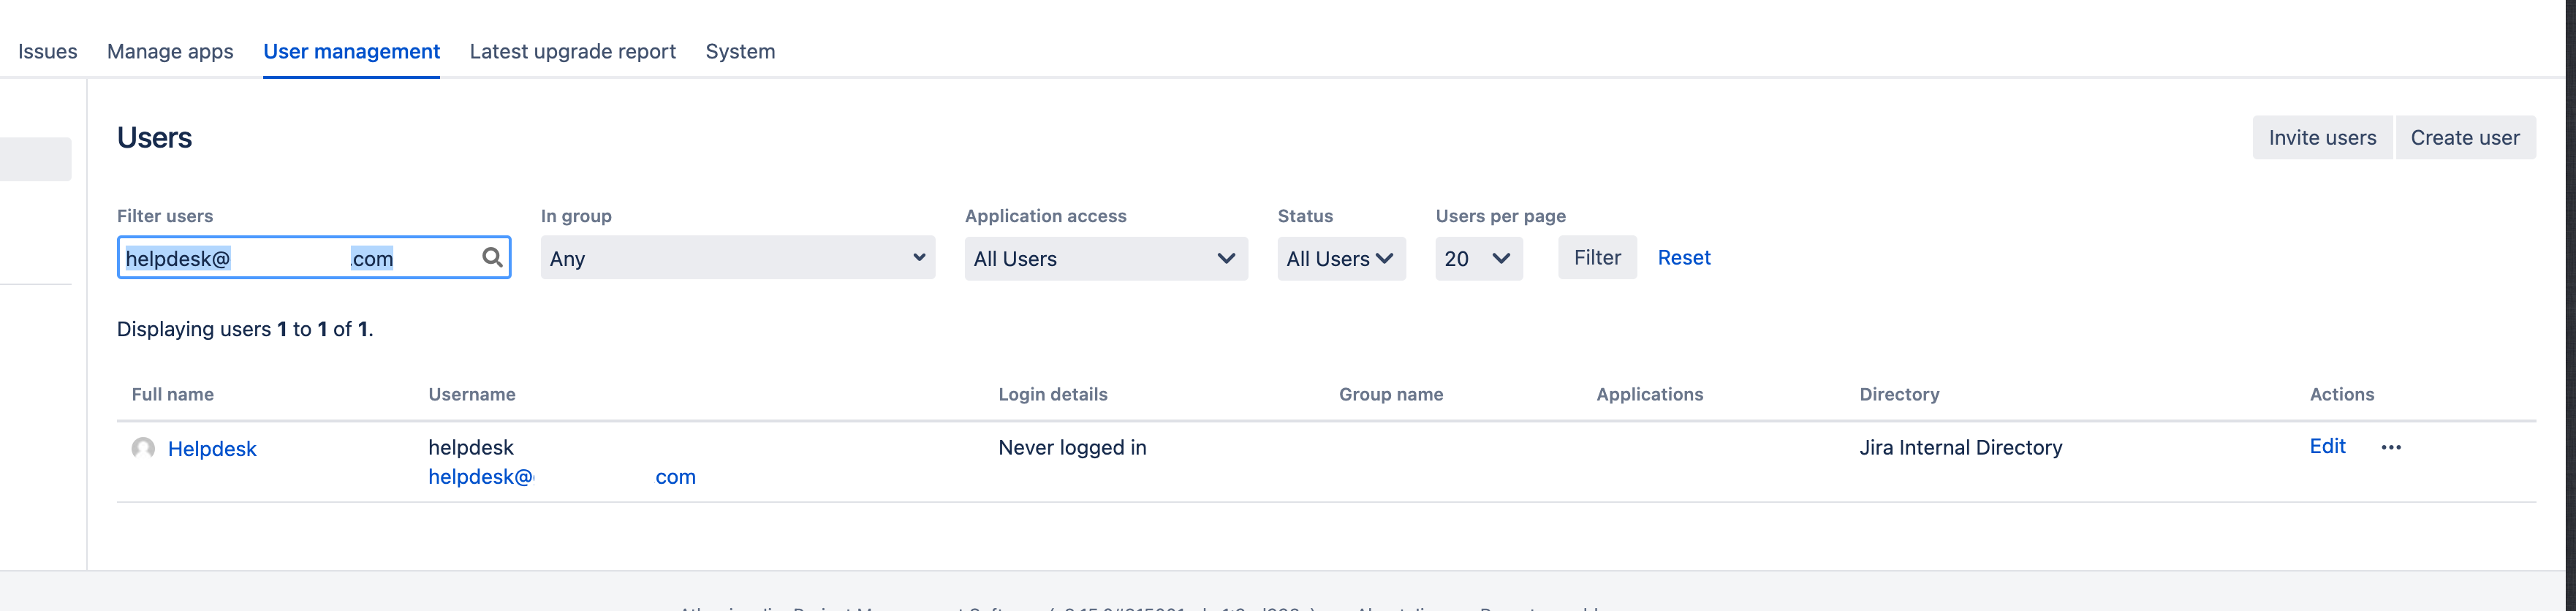Click the Applications column header
This screenshot has height=611, width=2576.
1650,394
